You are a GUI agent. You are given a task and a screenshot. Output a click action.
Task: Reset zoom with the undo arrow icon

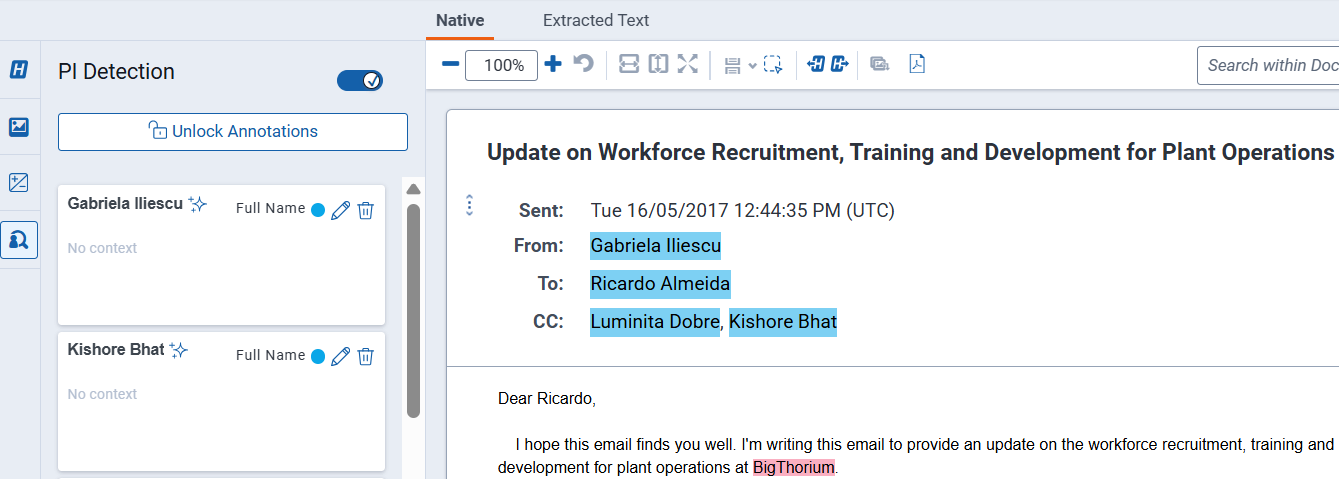click(583, 65)
